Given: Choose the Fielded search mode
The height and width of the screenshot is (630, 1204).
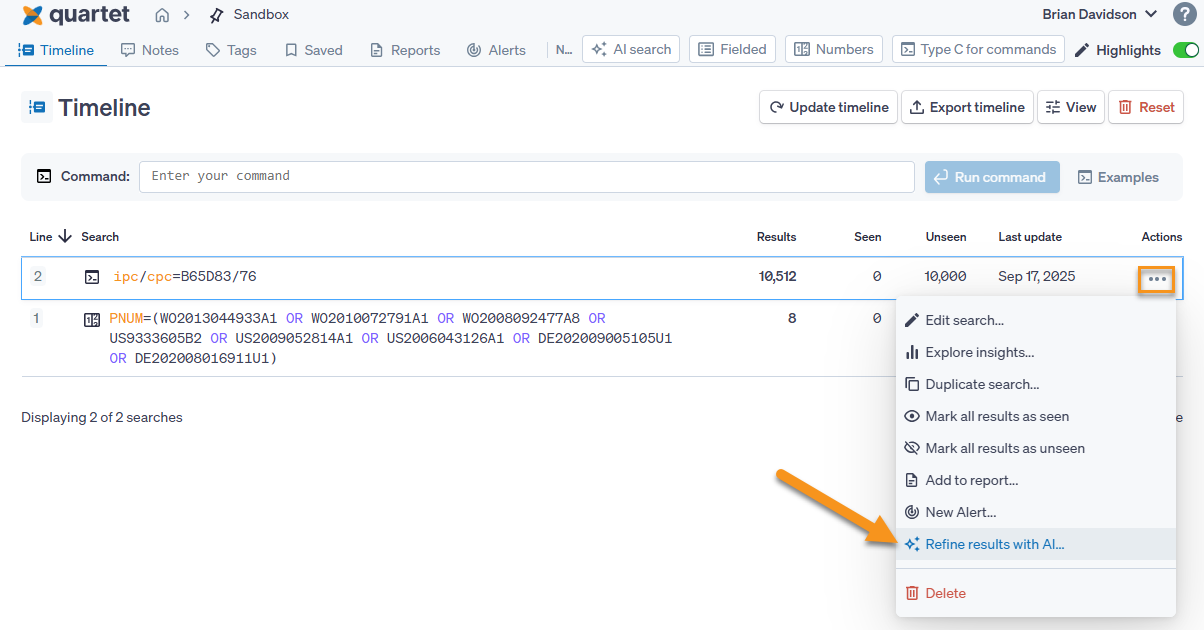Looking at the screenshot, I should 733,49.
